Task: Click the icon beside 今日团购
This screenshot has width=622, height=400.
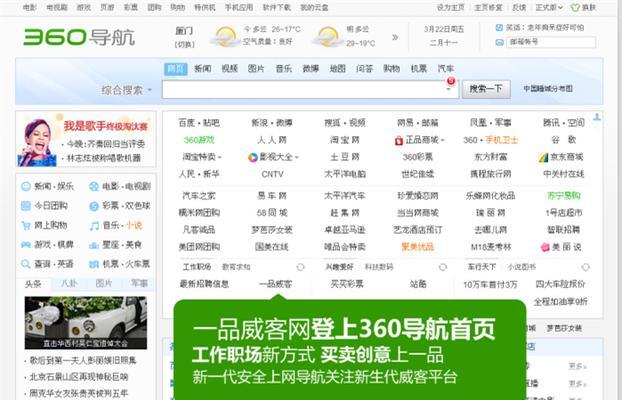Action: (x=26, y=206)
